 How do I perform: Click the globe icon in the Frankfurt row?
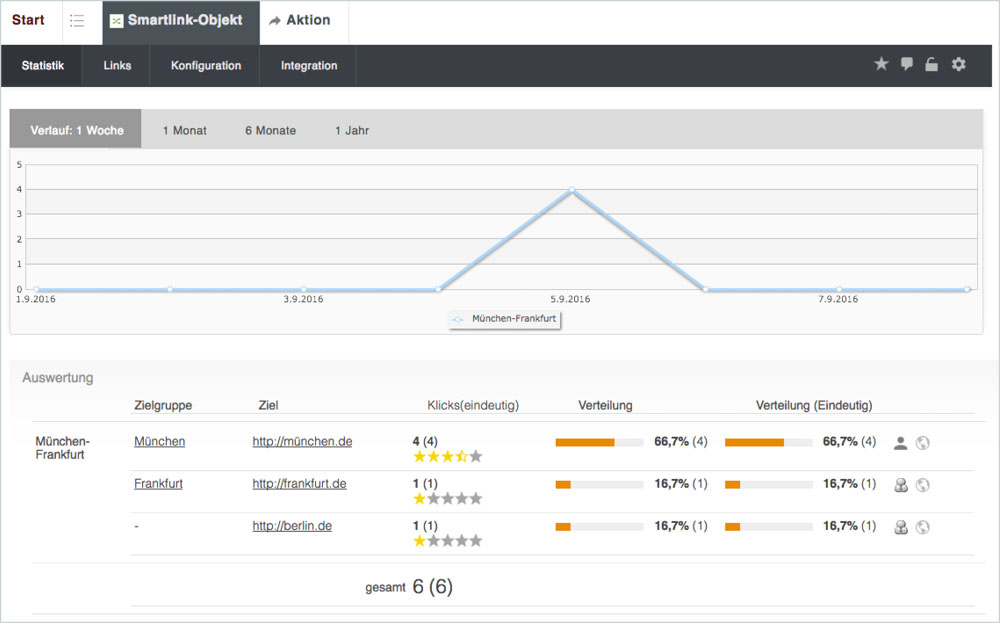click(922, 485)
